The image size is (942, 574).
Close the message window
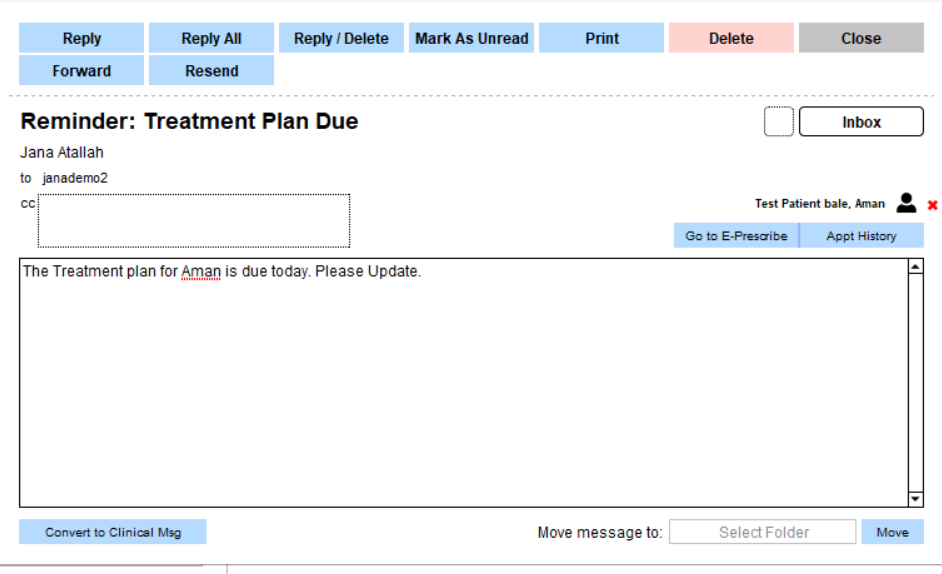point(861,38)
